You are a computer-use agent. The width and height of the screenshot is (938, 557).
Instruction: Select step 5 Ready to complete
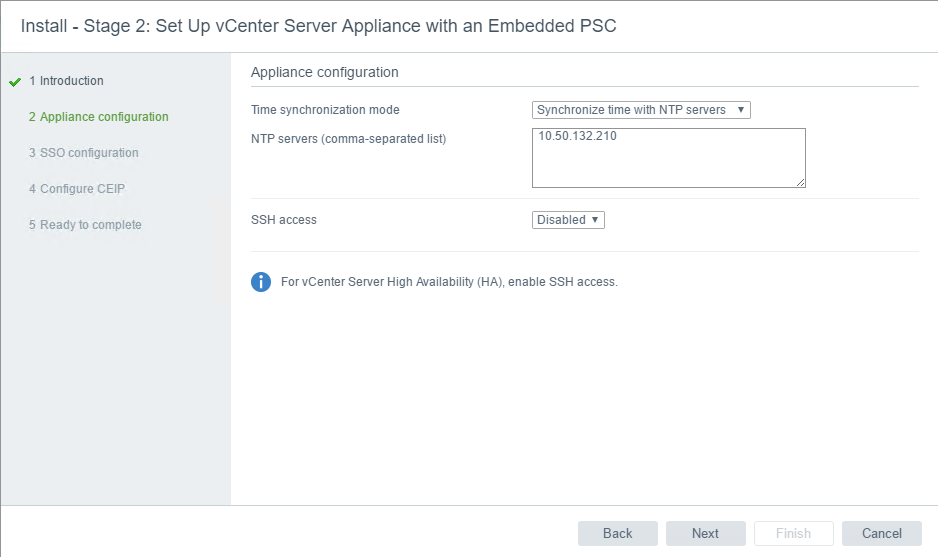pos(86,224)
